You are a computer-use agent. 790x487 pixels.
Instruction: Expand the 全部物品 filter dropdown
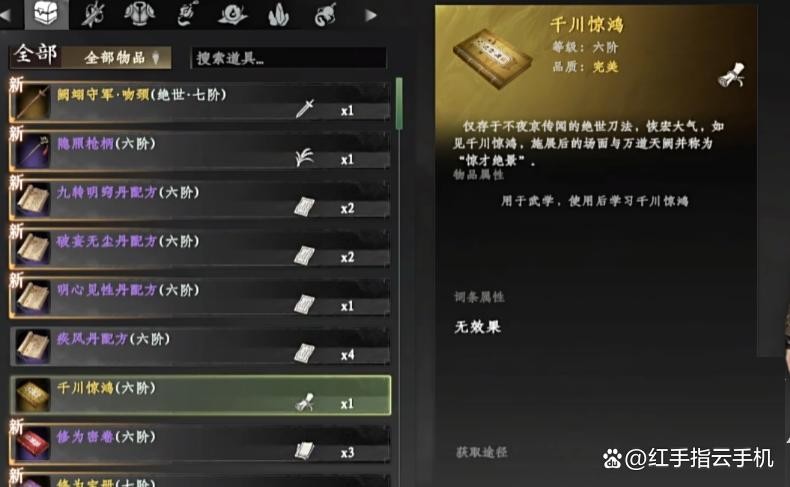point(117,58)
